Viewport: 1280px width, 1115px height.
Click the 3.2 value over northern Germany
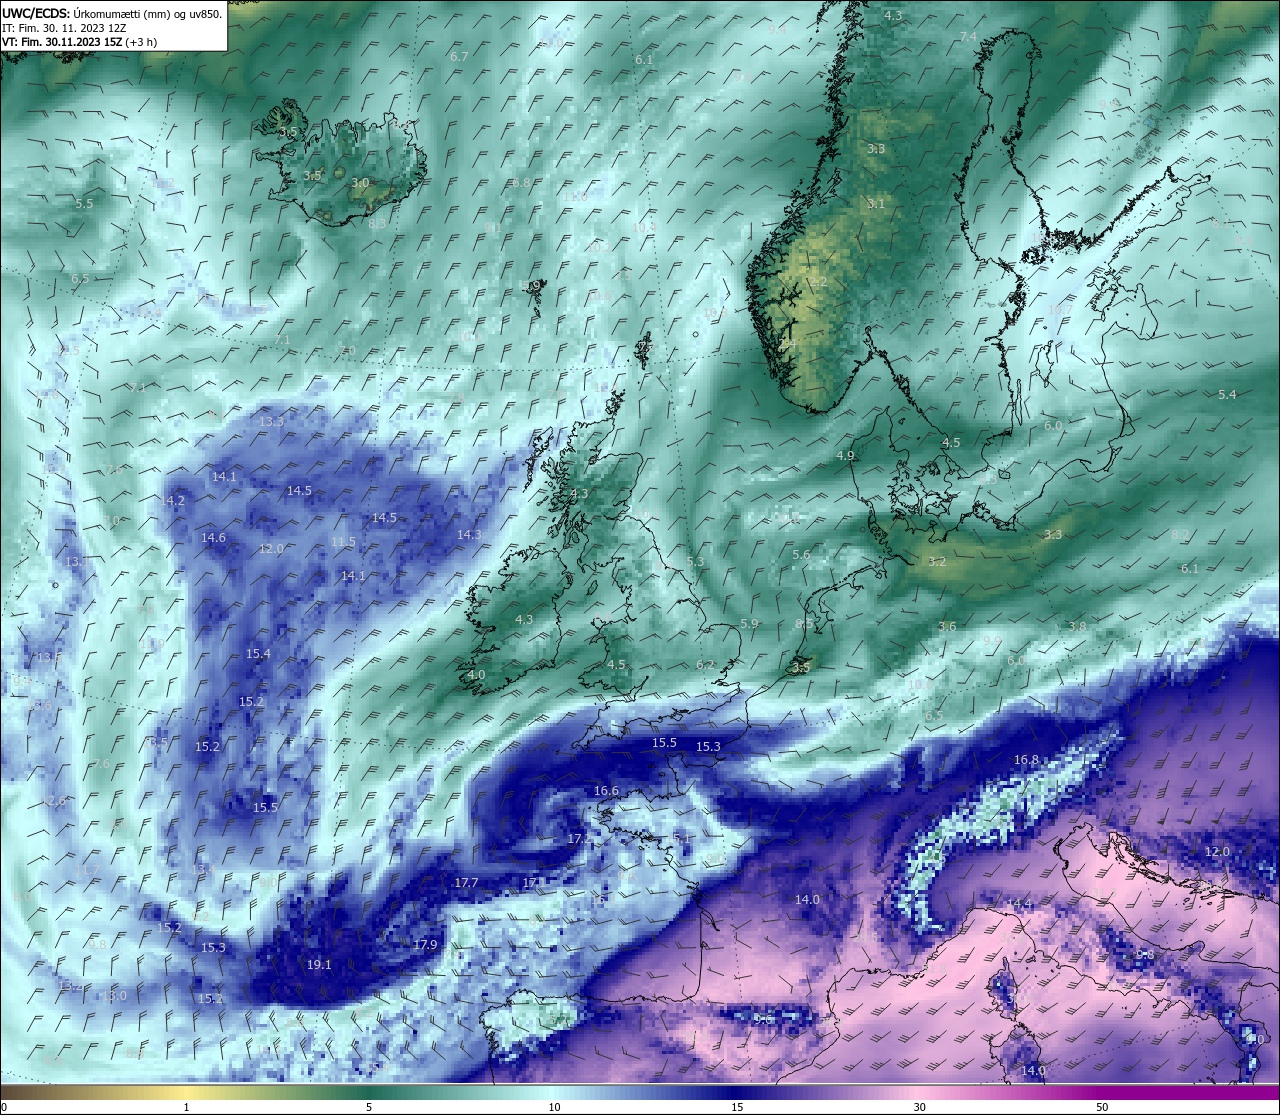coord(936,562)
